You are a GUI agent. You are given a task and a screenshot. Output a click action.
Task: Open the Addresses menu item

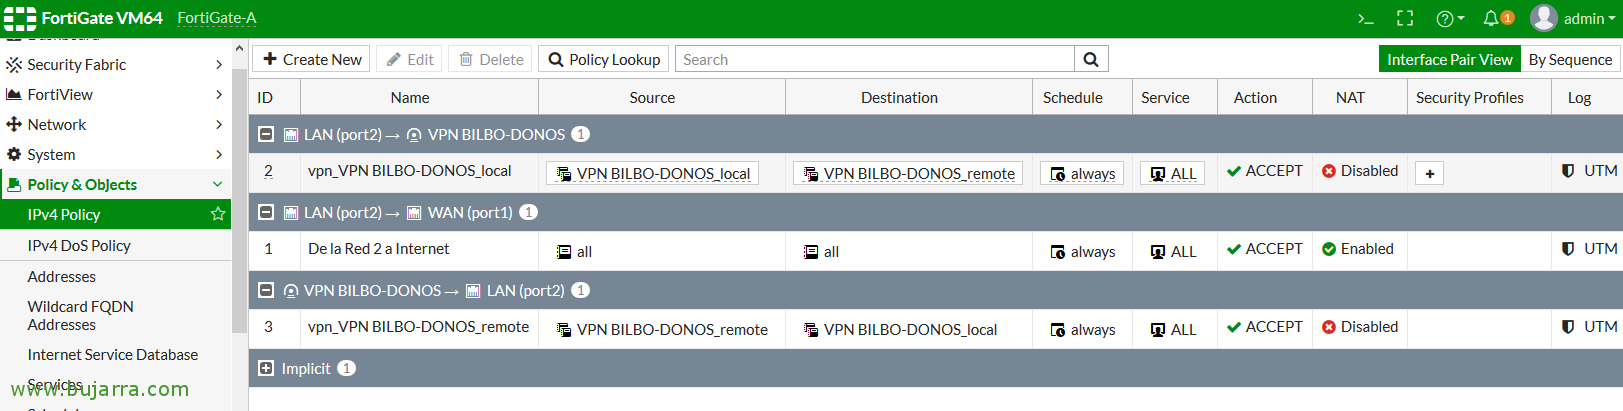(x=62, y=277)
